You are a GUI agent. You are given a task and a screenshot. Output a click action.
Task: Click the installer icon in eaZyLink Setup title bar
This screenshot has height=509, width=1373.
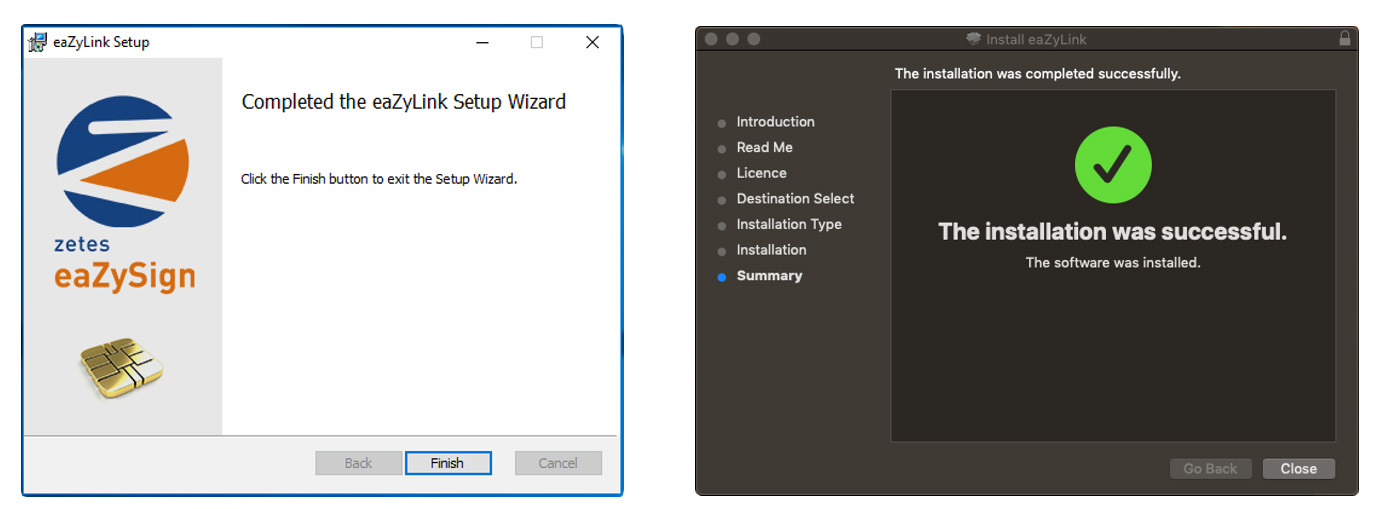click(37, 42)
